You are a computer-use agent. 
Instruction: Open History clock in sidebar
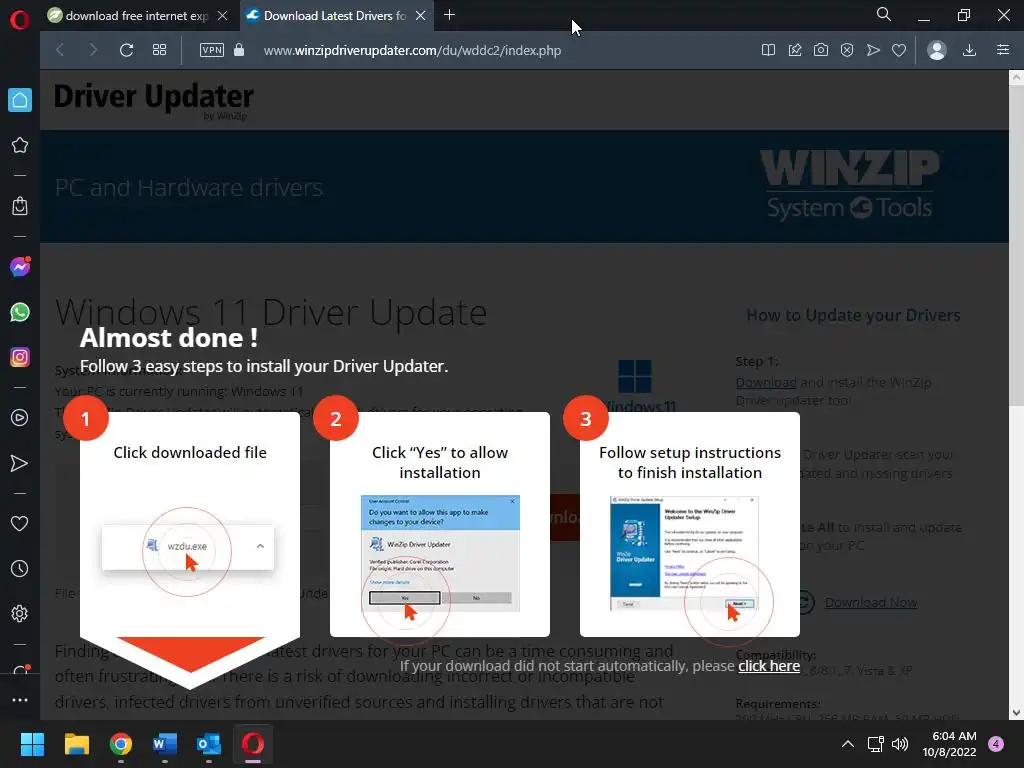20,569
